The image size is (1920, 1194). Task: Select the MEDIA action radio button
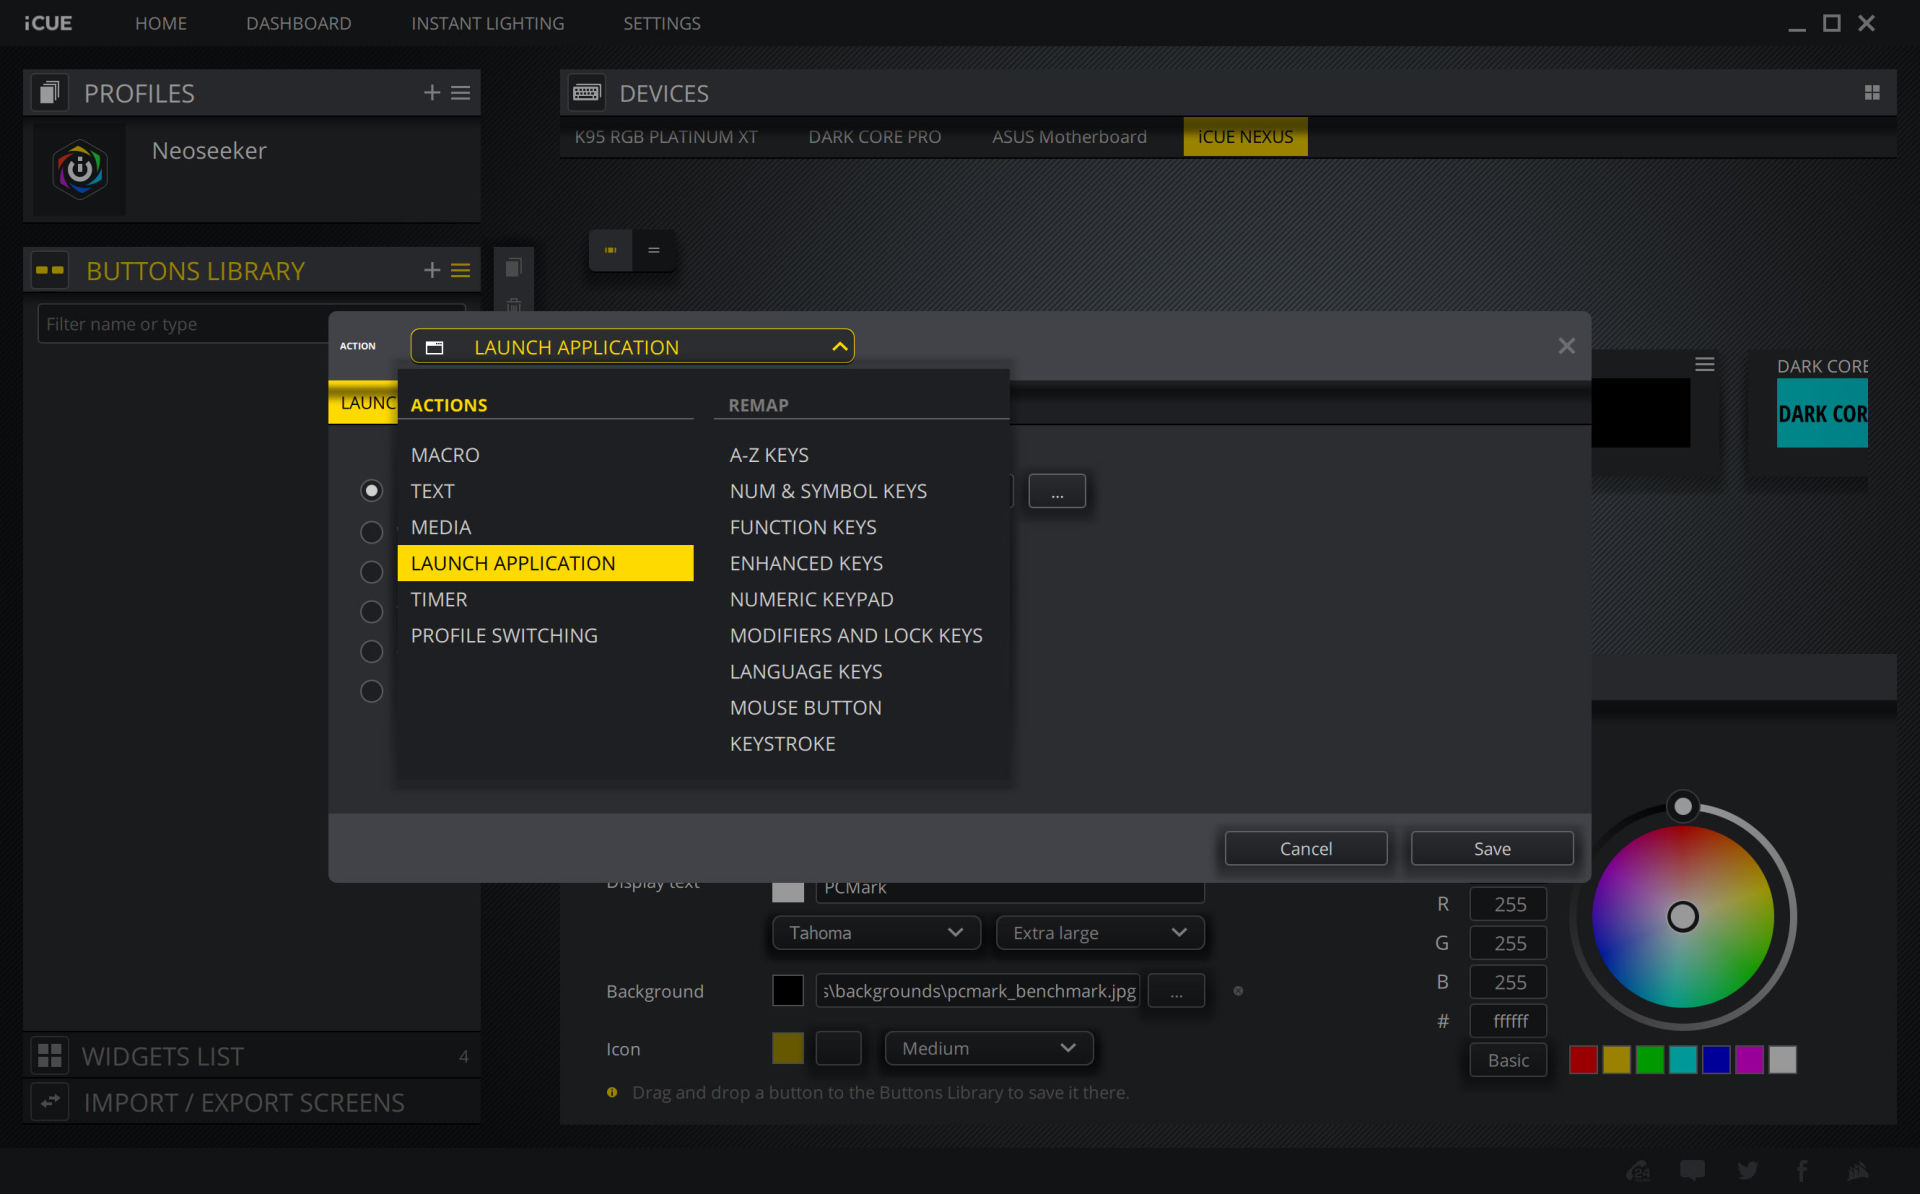[x=371, y=531]
